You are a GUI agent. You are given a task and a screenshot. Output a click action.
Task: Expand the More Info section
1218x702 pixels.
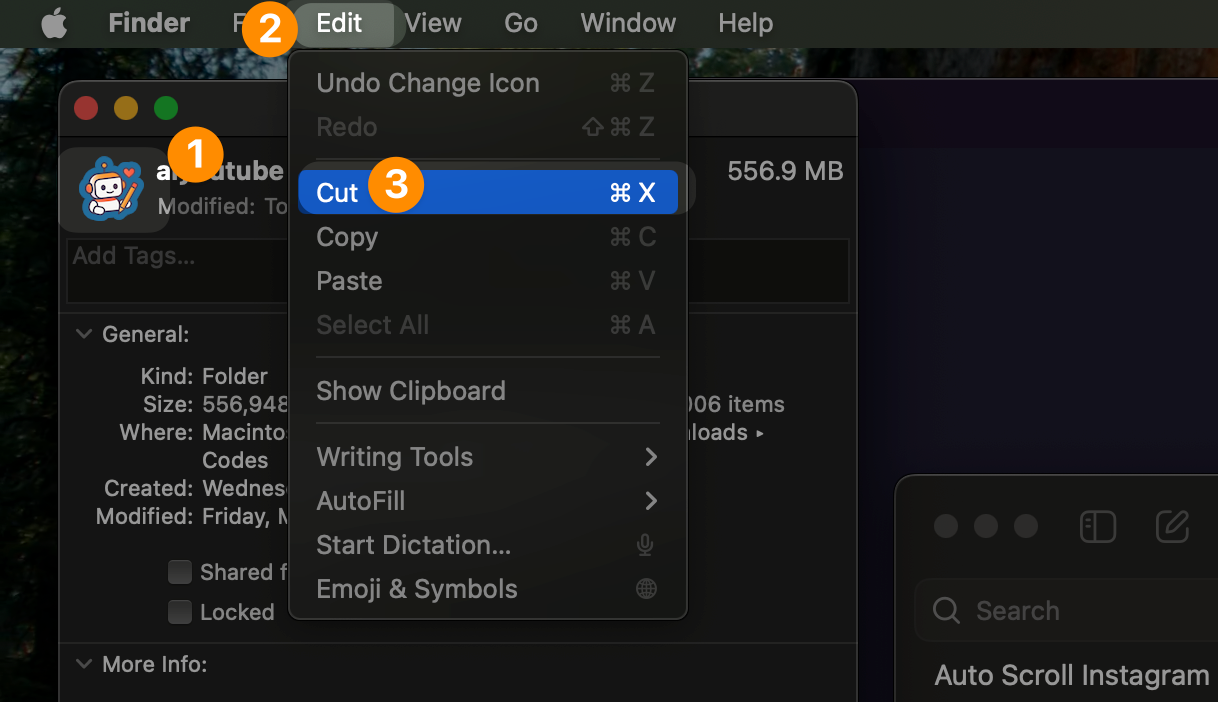click(x=84, y=663)
